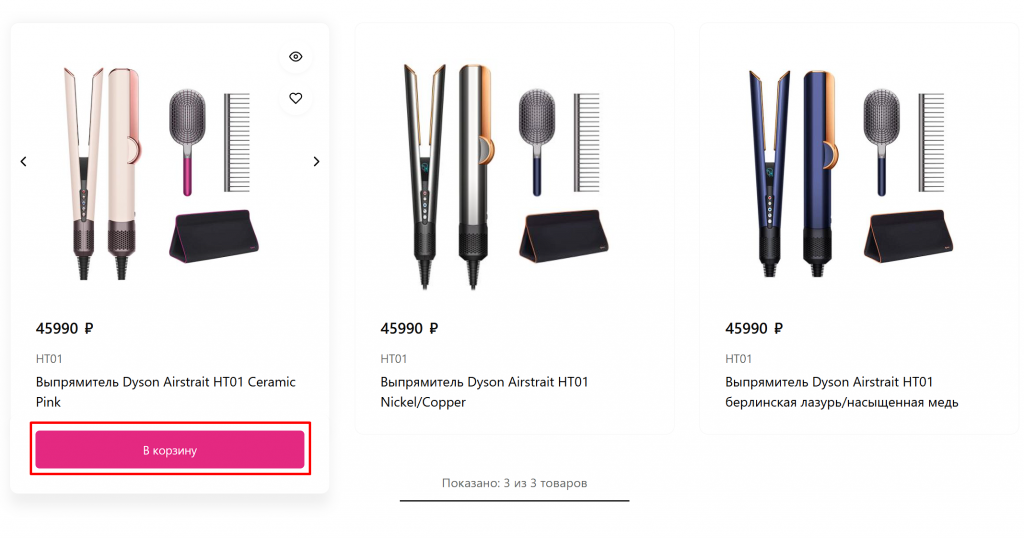
Task: Open Выпрямитель Dyson Airstrait HT01 Ceramic Pink title
Action: point(166,392)
